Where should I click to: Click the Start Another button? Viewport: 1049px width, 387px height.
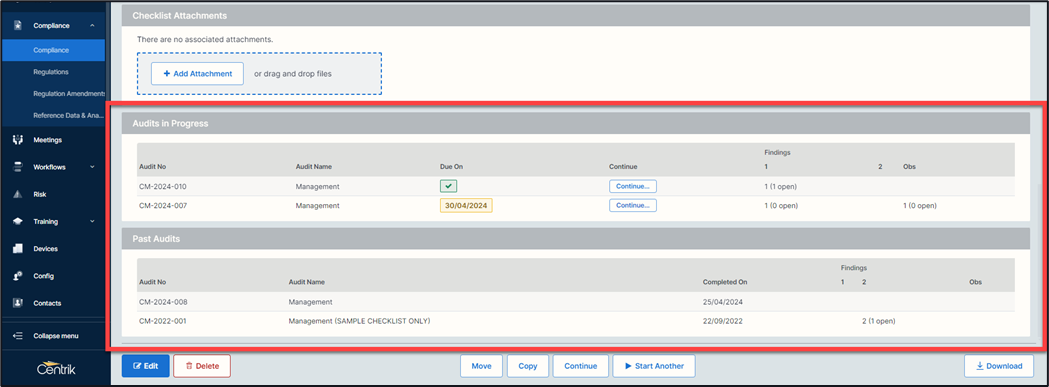pos(654,366)
